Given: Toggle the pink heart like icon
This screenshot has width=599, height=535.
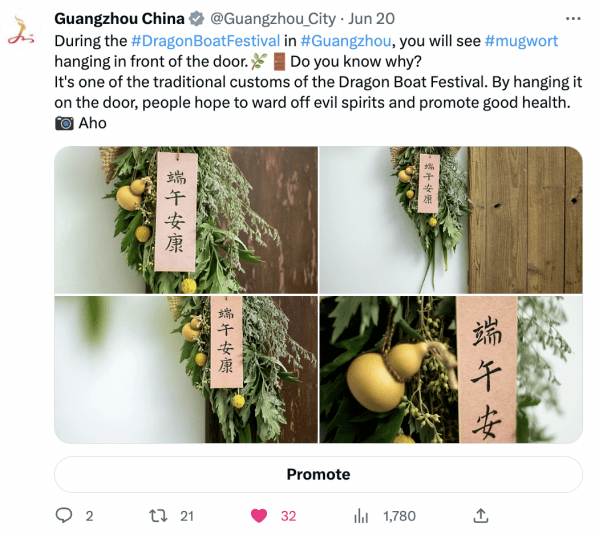Looking at the screenshot, I should pyautogui.click(x=259, y=516).
